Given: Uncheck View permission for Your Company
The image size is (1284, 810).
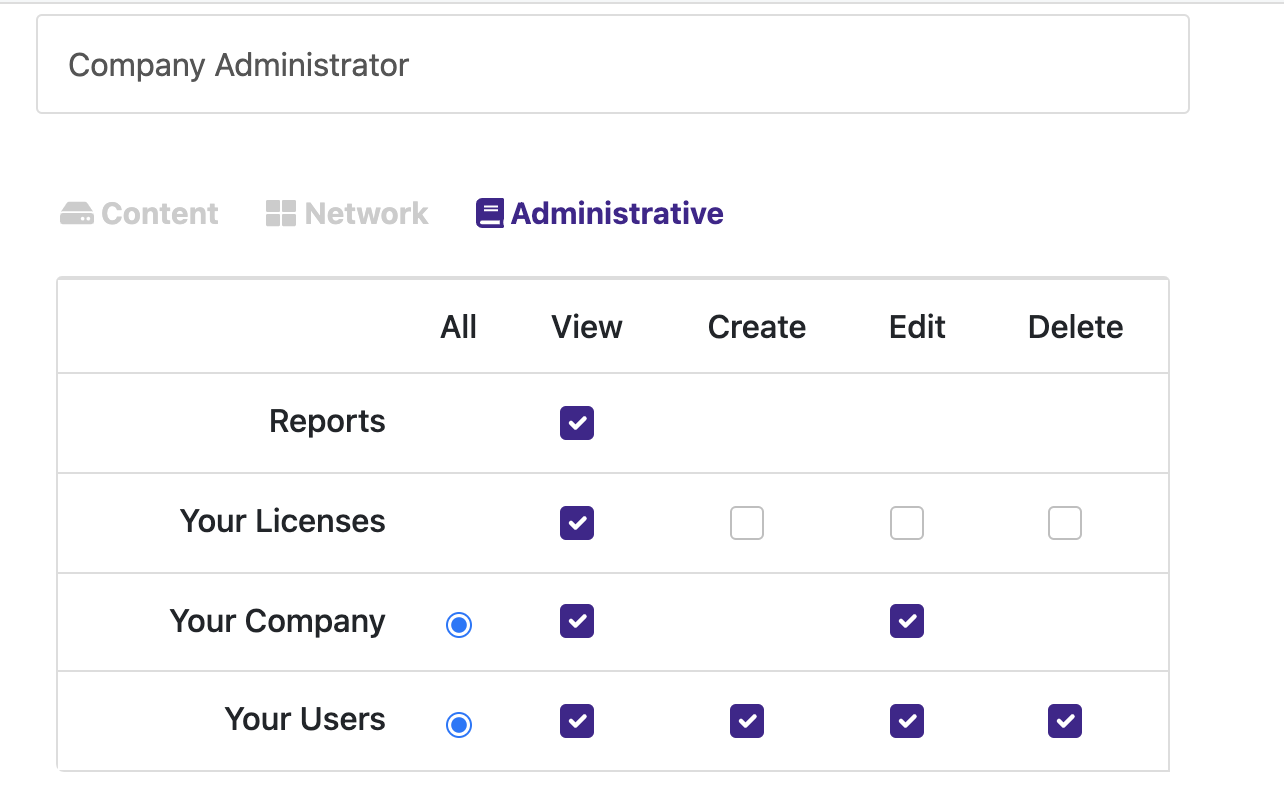Looking at the screenshot, I should (577, 621).
